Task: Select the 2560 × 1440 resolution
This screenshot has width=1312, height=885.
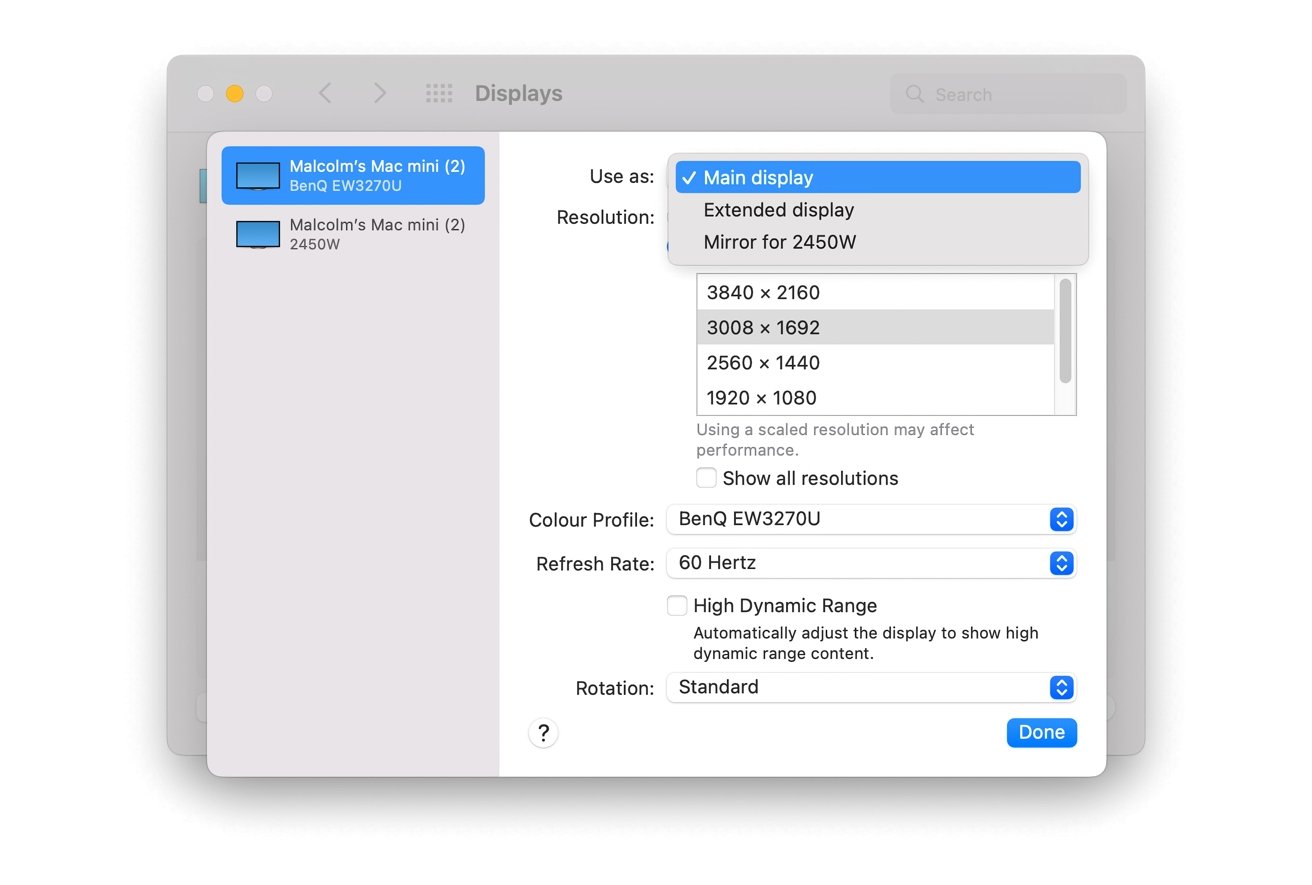Action: (763, 362)
